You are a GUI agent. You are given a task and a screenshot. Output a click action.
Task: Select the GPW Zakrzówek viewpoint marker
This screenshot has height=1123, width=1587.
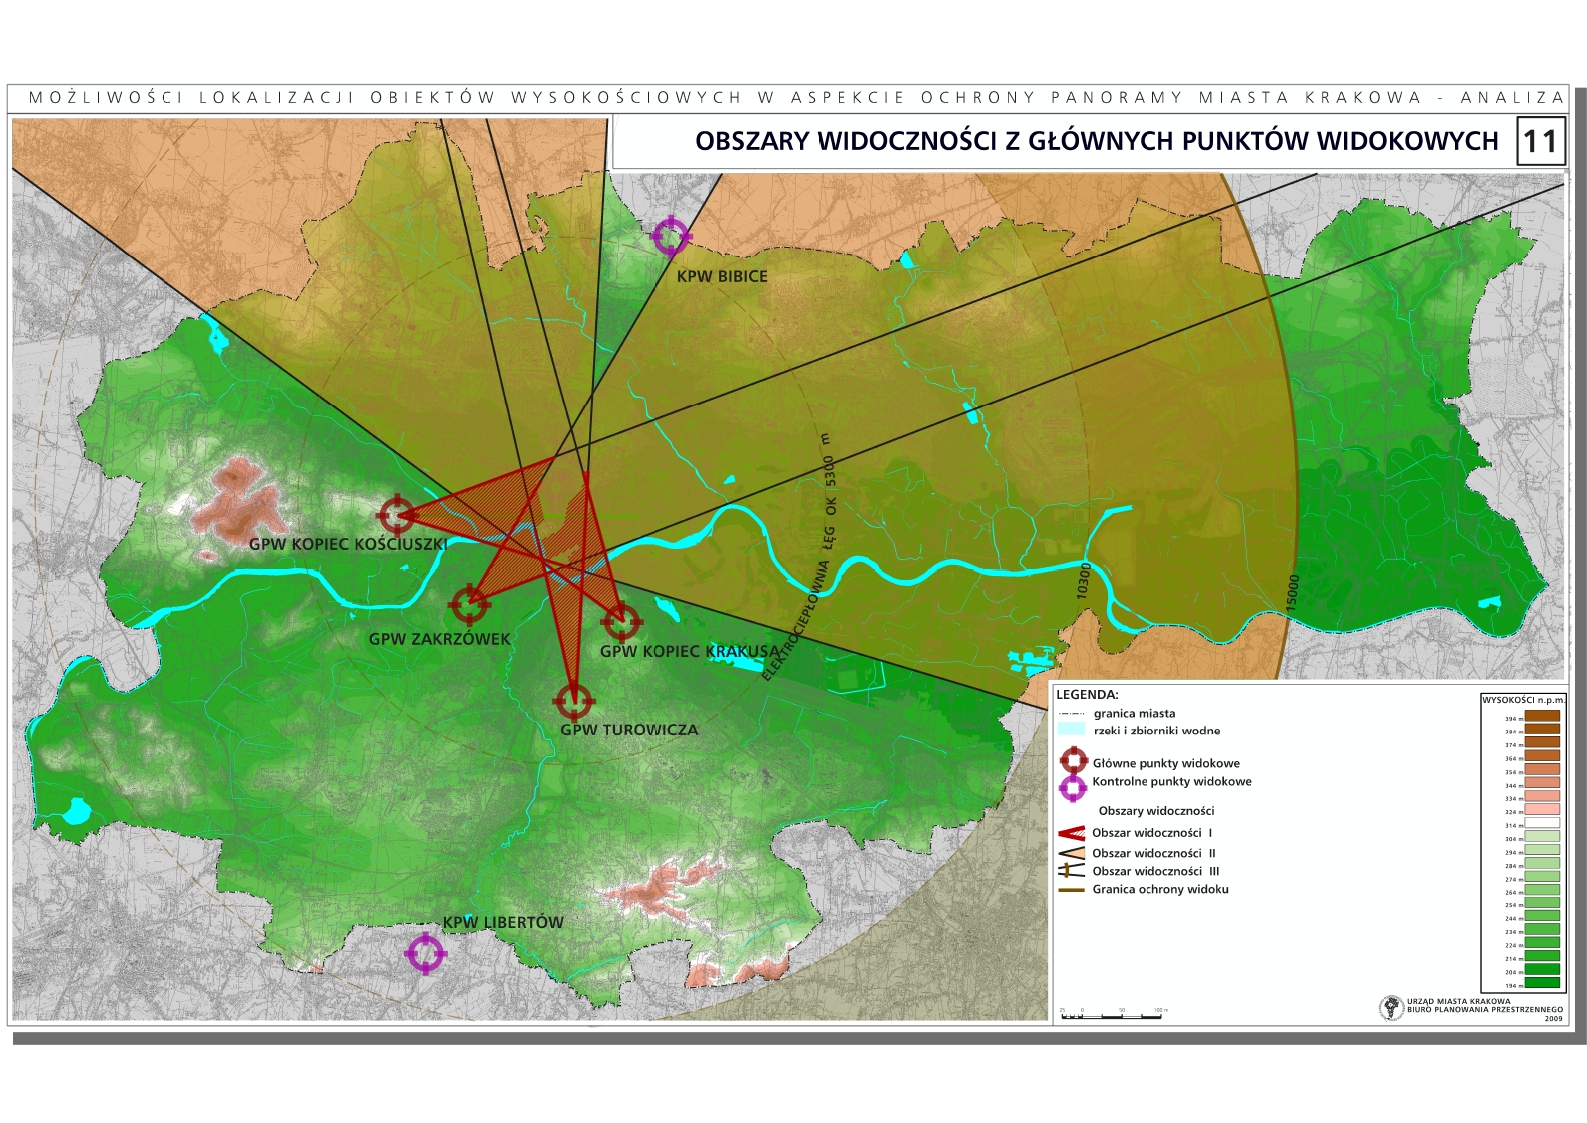469,605
